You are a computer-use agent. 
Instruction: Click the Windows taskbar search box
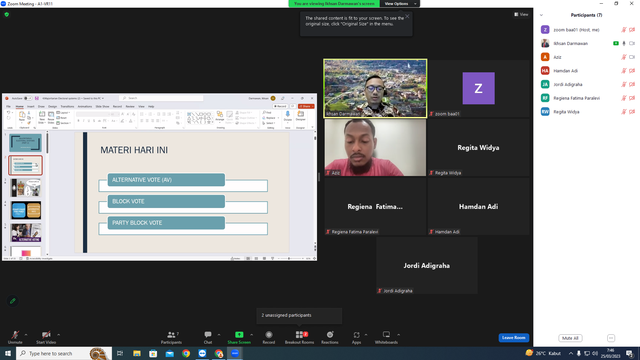point(64,353)
